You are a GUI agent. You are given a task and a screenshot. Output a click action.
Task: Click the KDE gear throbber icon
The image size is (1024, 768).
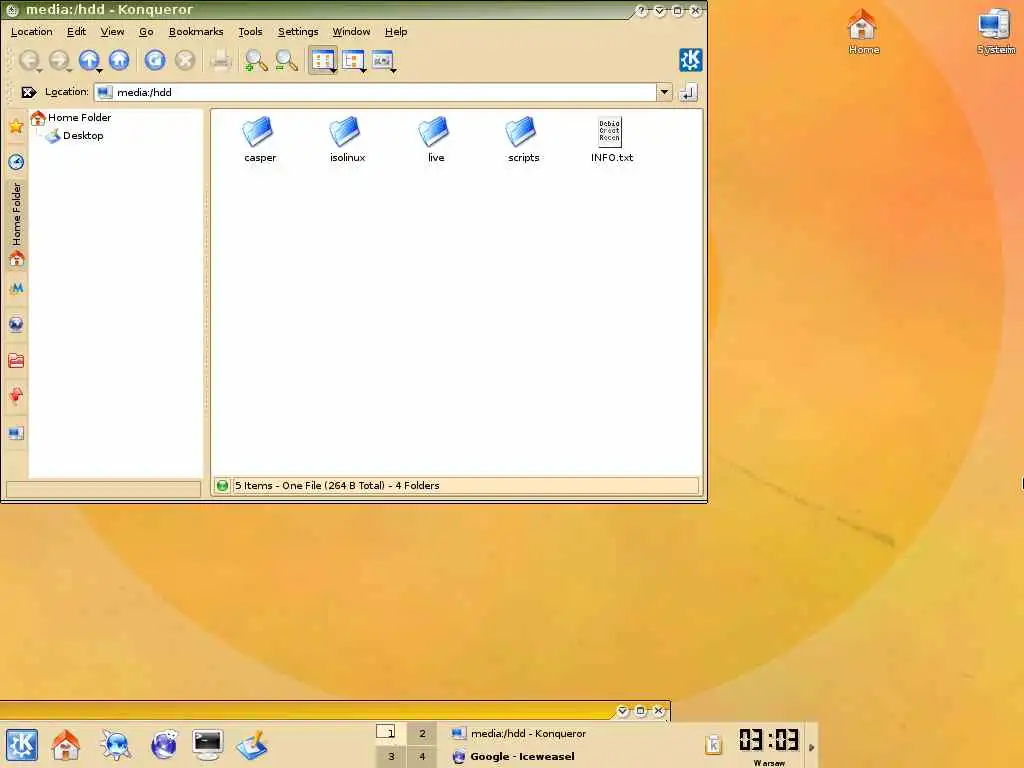tap(690, 60)
